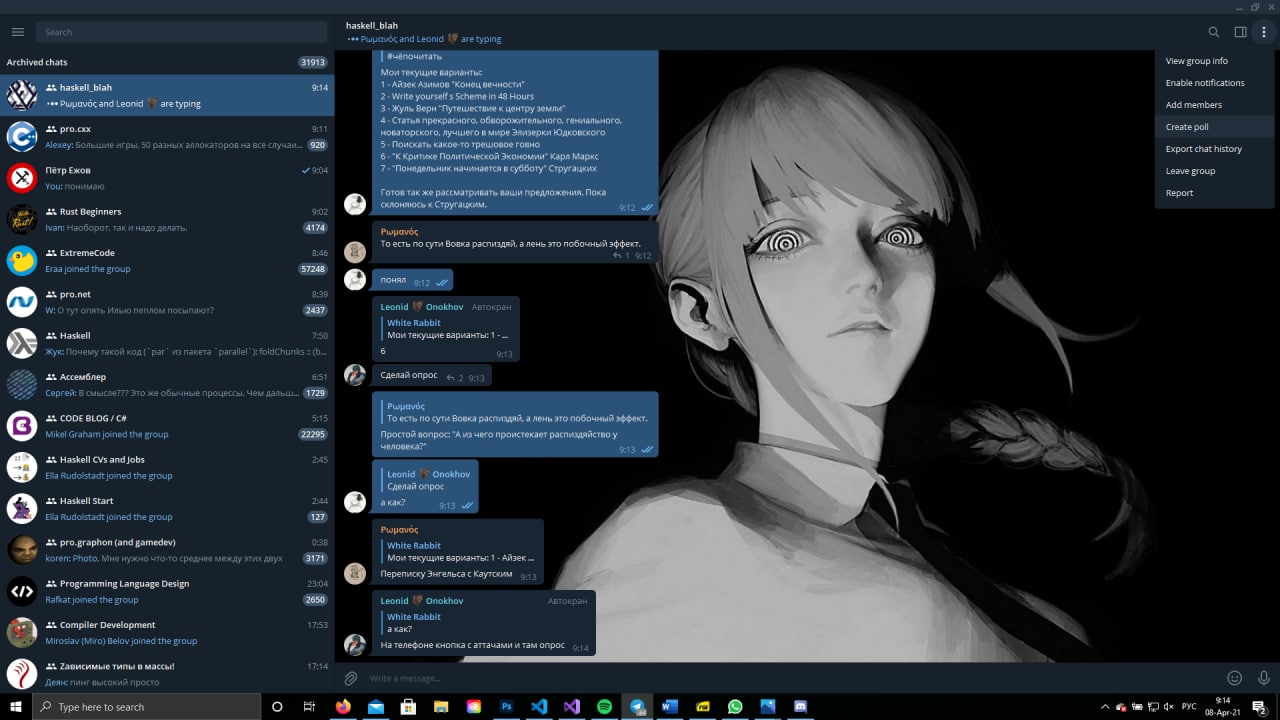Select View group info
Viewport: 1280px width, 720px height.
(1214, 61)
